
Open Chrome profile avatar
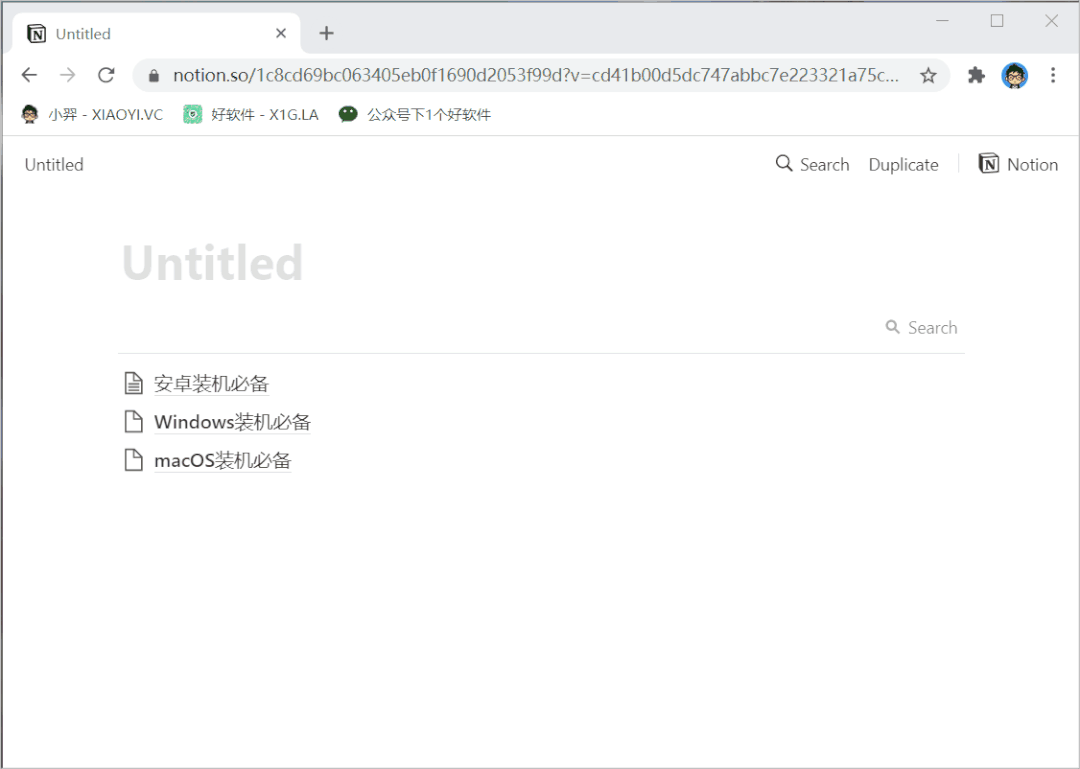[x=1015, y=75]
